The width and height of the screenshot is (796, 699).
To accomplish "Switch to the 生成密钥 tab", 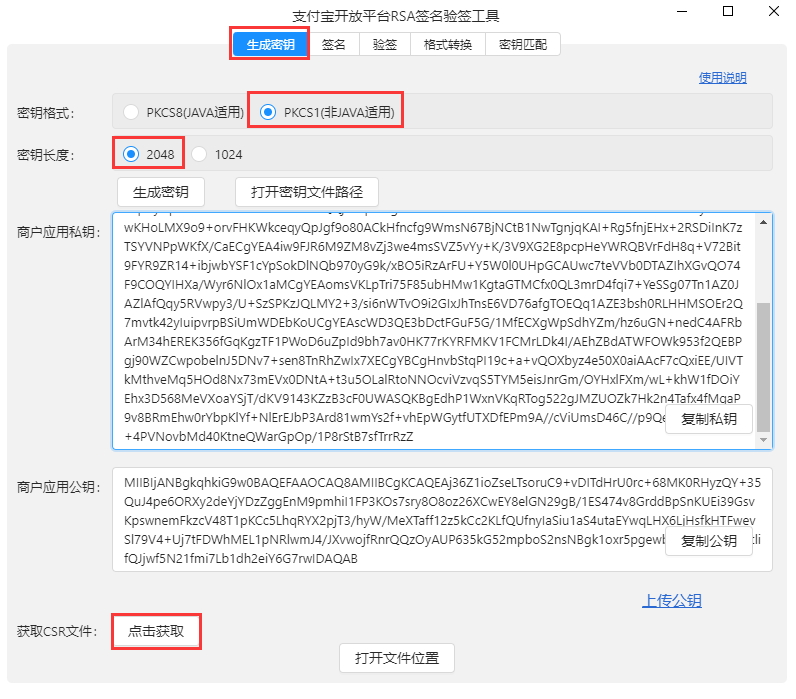I will 270,45.
